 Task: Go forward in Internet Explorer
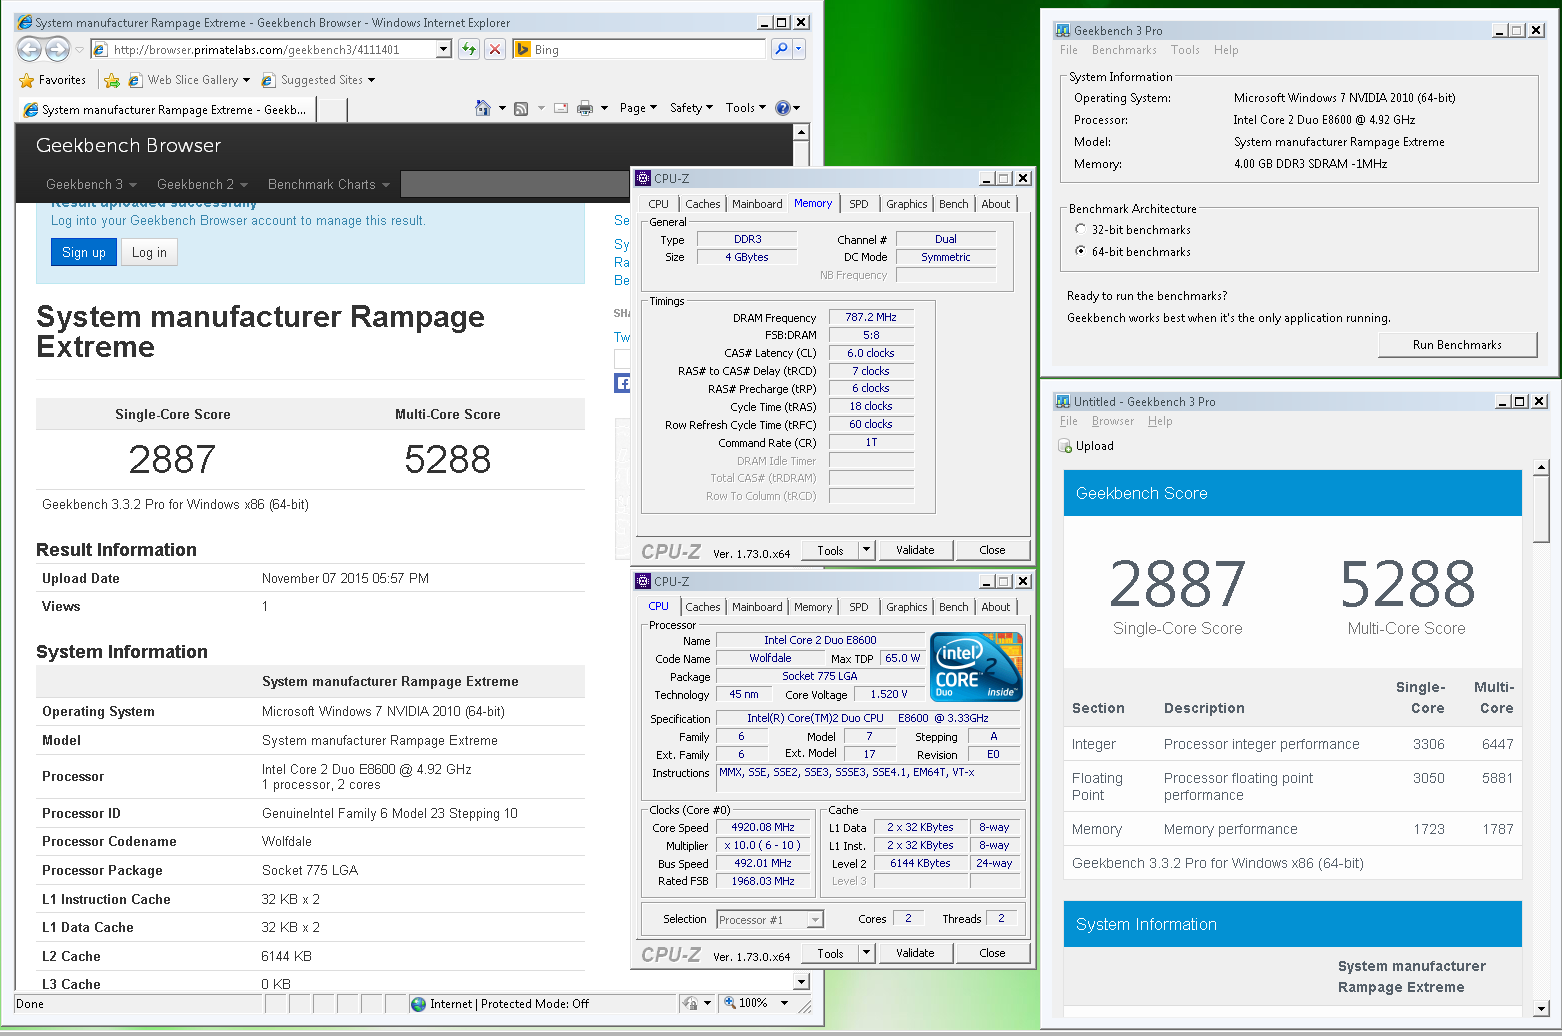(58, 49)
